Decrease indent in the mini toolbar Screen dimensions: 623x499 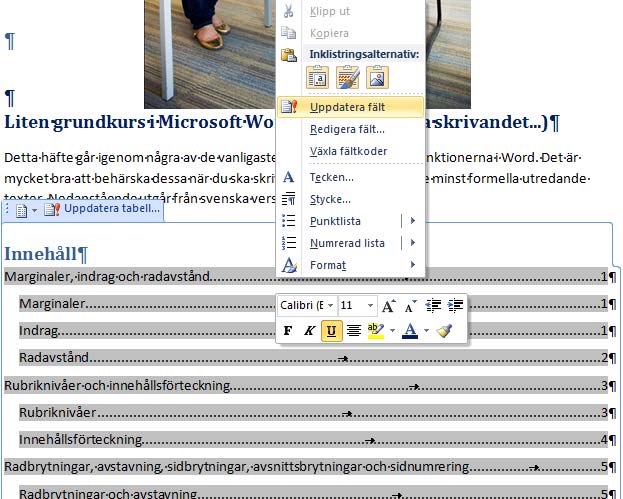433,306
